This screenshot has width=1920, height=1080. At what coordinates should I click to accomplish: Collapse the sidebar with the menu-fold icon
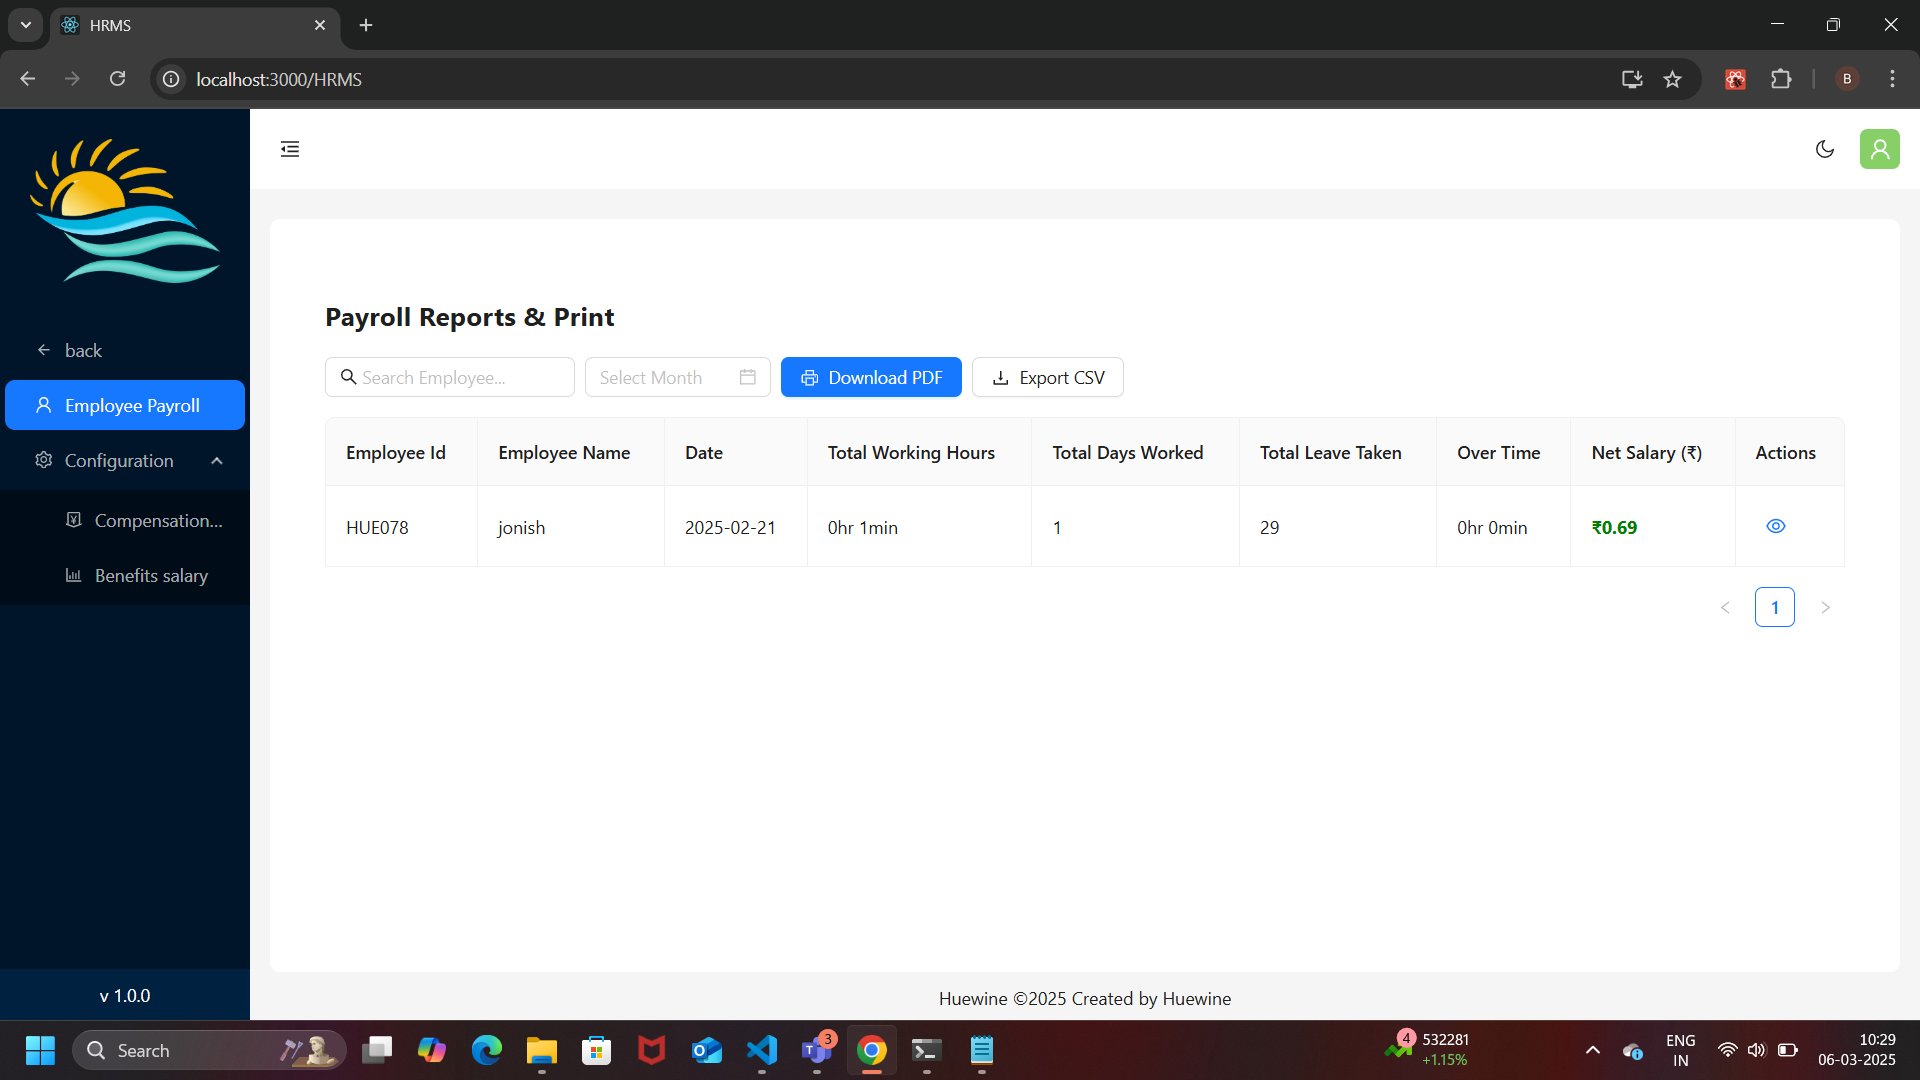pyautogui.click(x=290, y=149)
